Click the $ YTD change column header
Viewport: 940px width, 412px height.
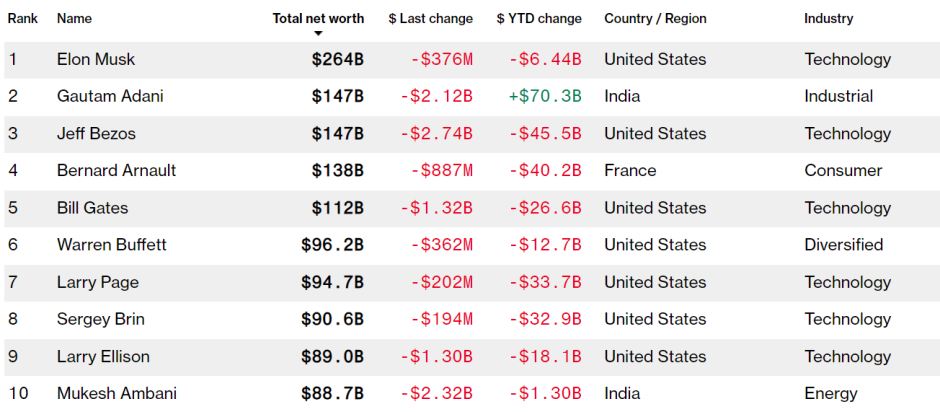click(538, 19)
